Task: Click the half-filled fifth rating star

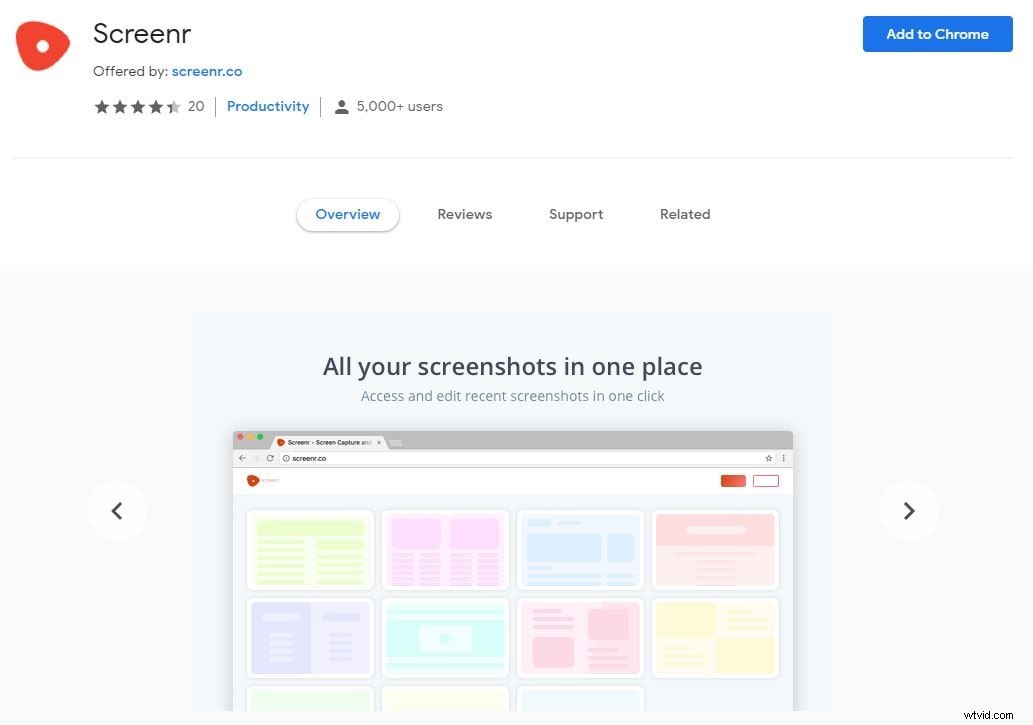Action: pos(175,106)
